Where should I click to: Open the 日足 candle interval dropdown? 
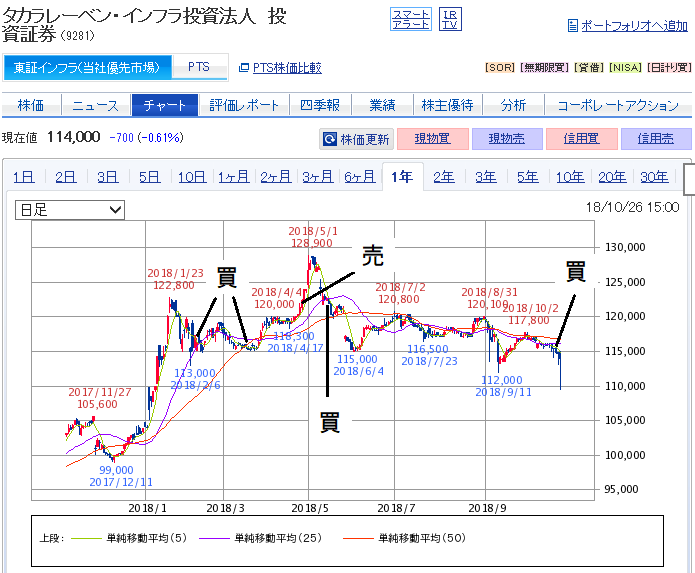[70, 210]
